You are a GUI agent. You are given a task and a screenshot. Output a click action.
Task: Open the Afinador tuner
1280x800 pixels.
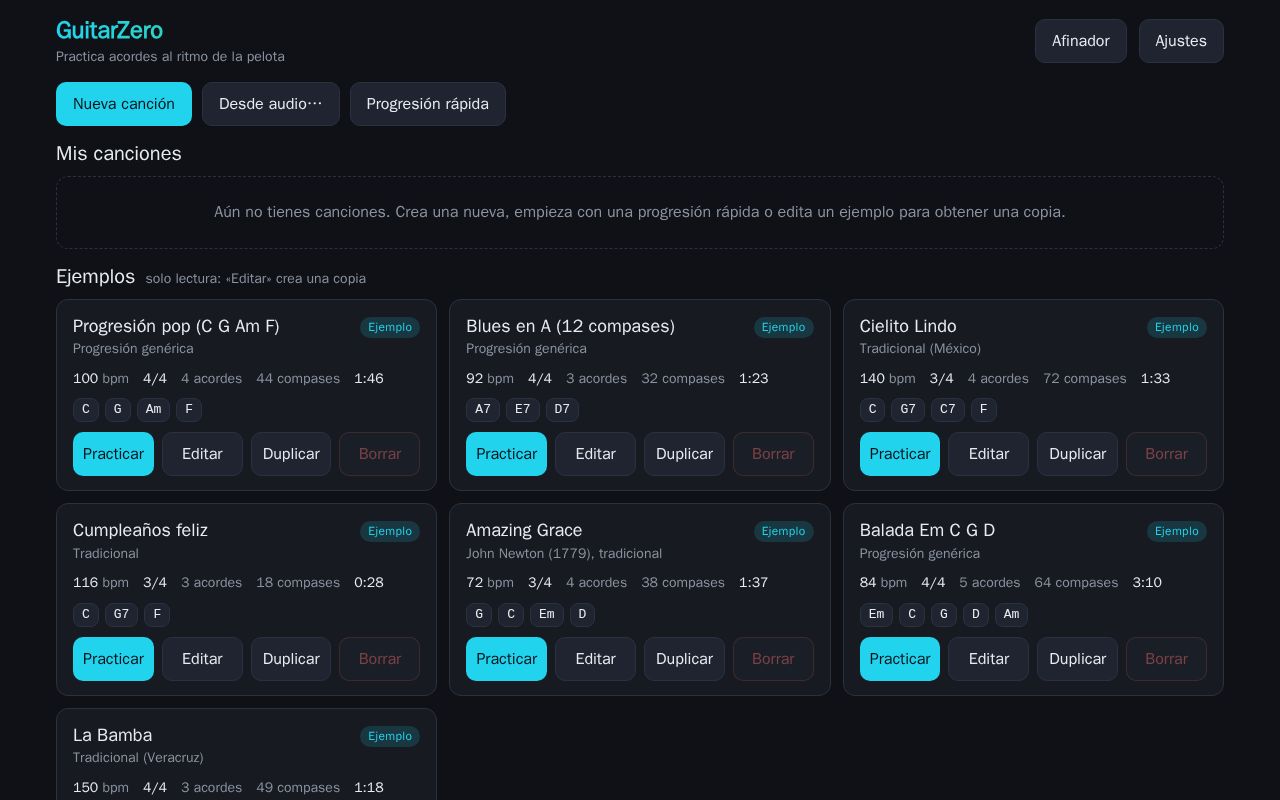point(1080,41)
